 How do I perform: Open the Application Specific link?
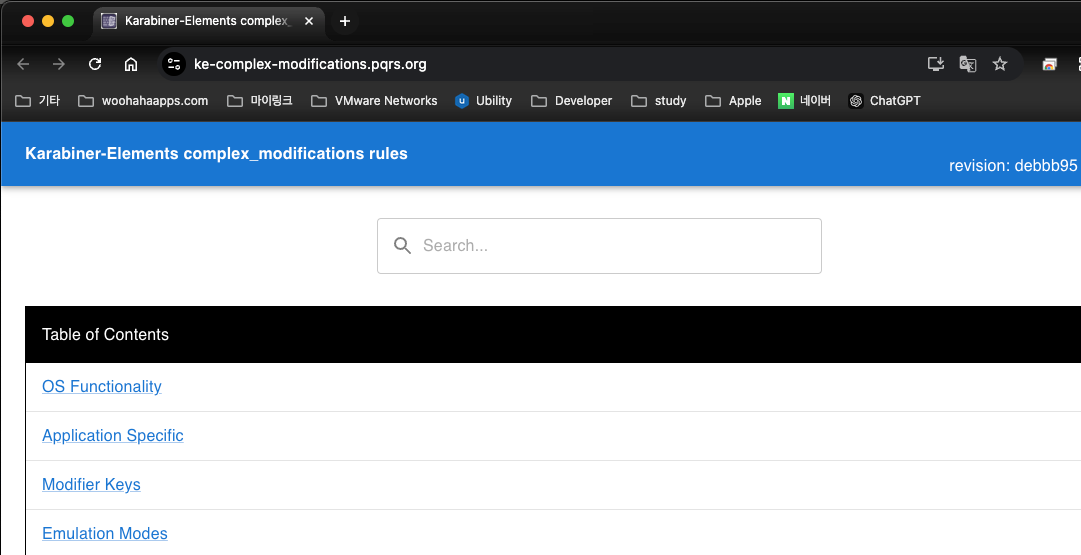coord(112,435)
